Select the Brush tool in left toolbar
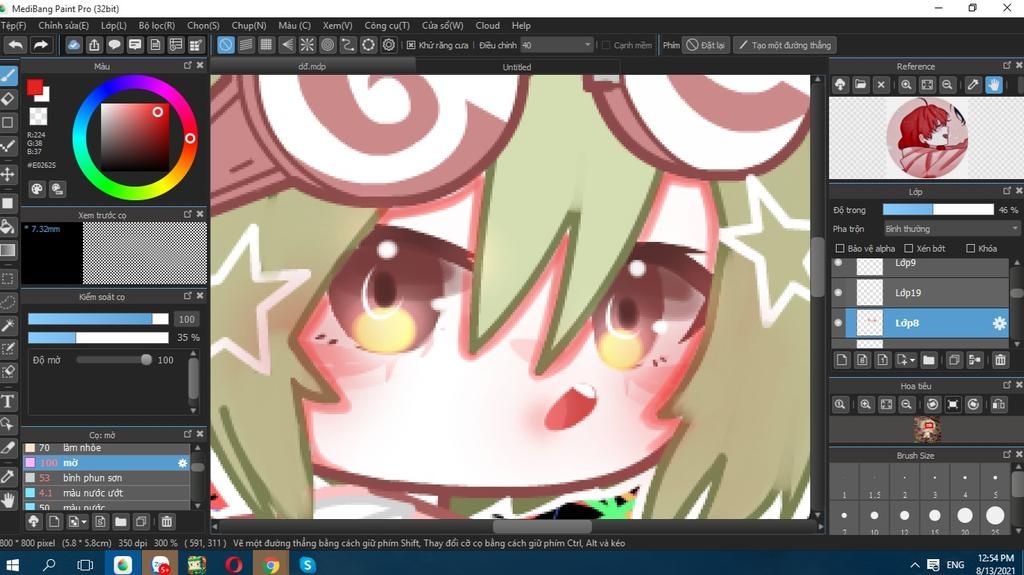 [x=8, y=76]
